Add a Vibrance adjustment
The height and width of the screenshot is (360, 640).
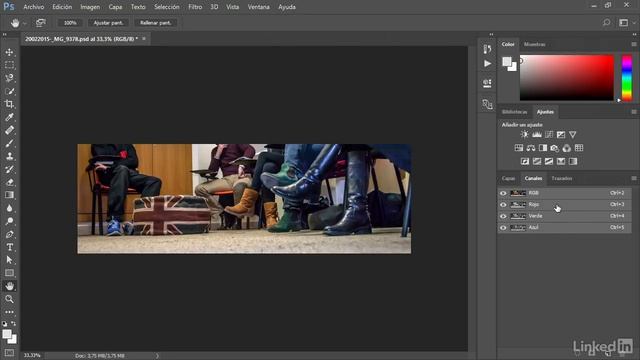click(x=573, y=134)
